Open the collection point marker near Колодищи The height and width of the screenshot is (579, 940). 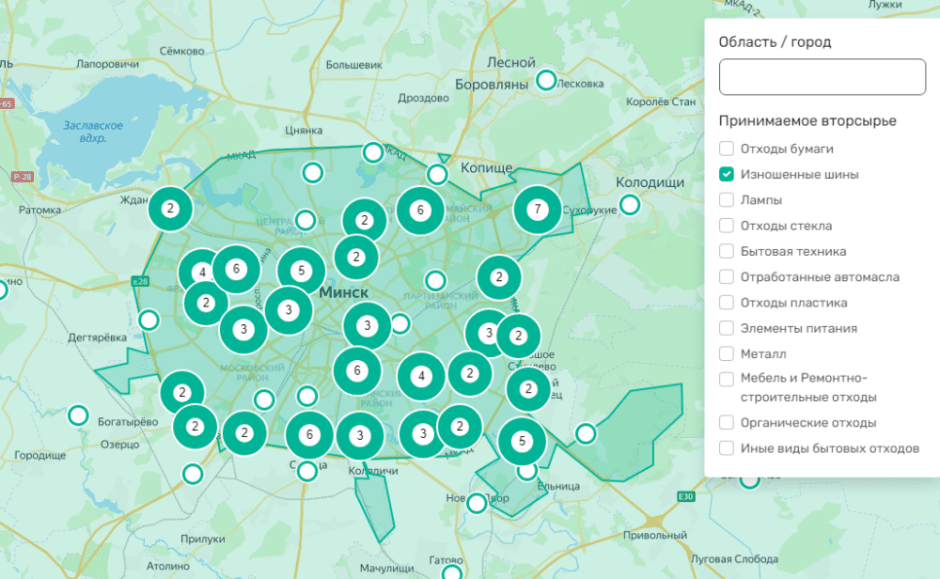tap(629, 205)
